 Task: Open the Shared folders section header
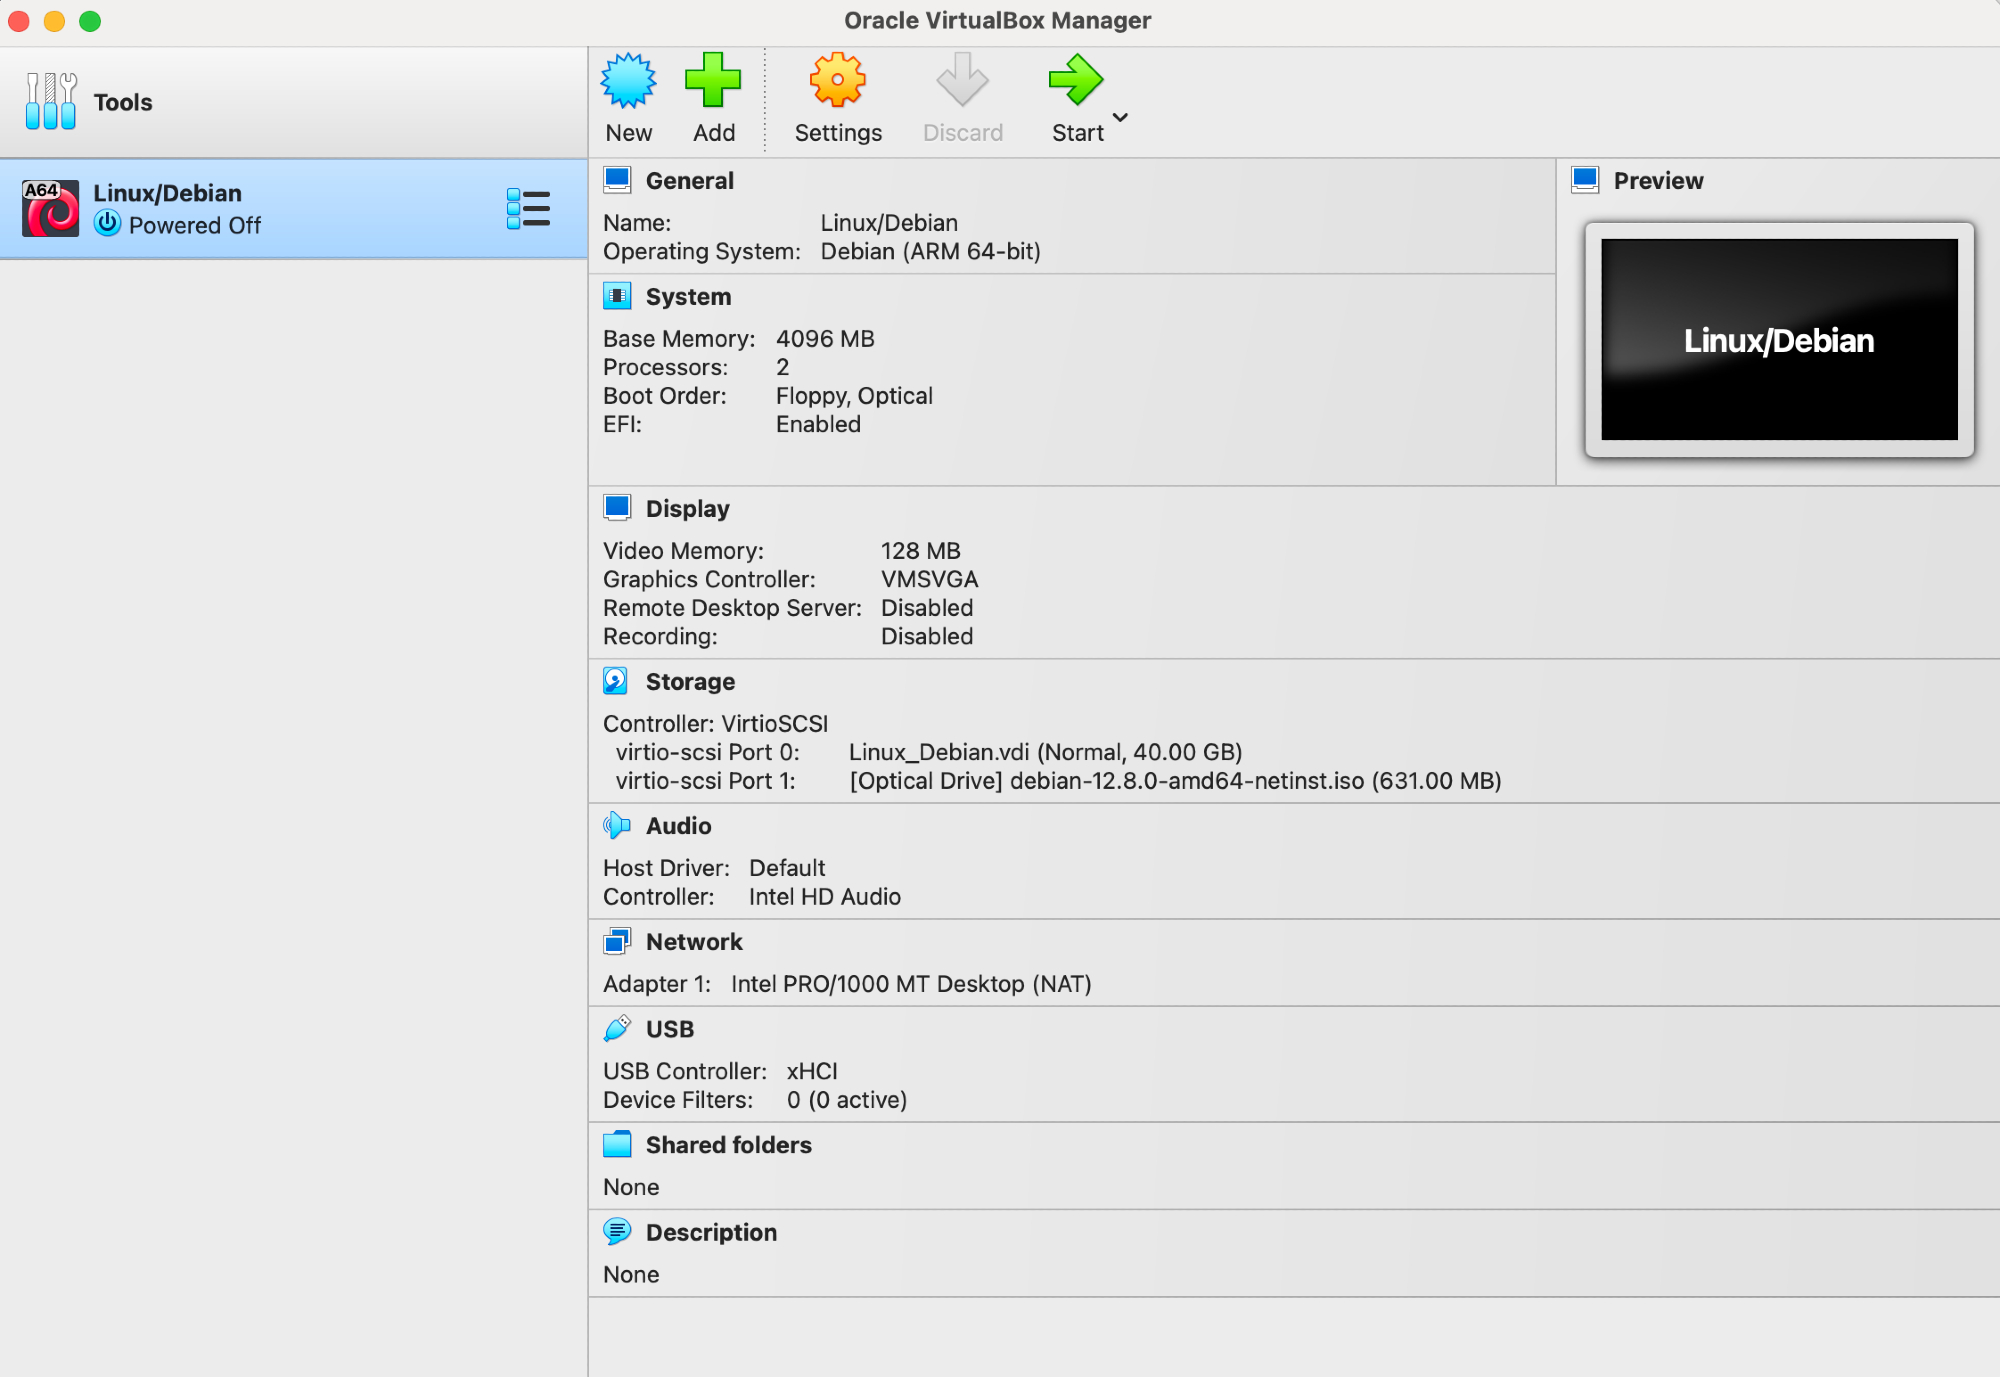click(728, 1145)
